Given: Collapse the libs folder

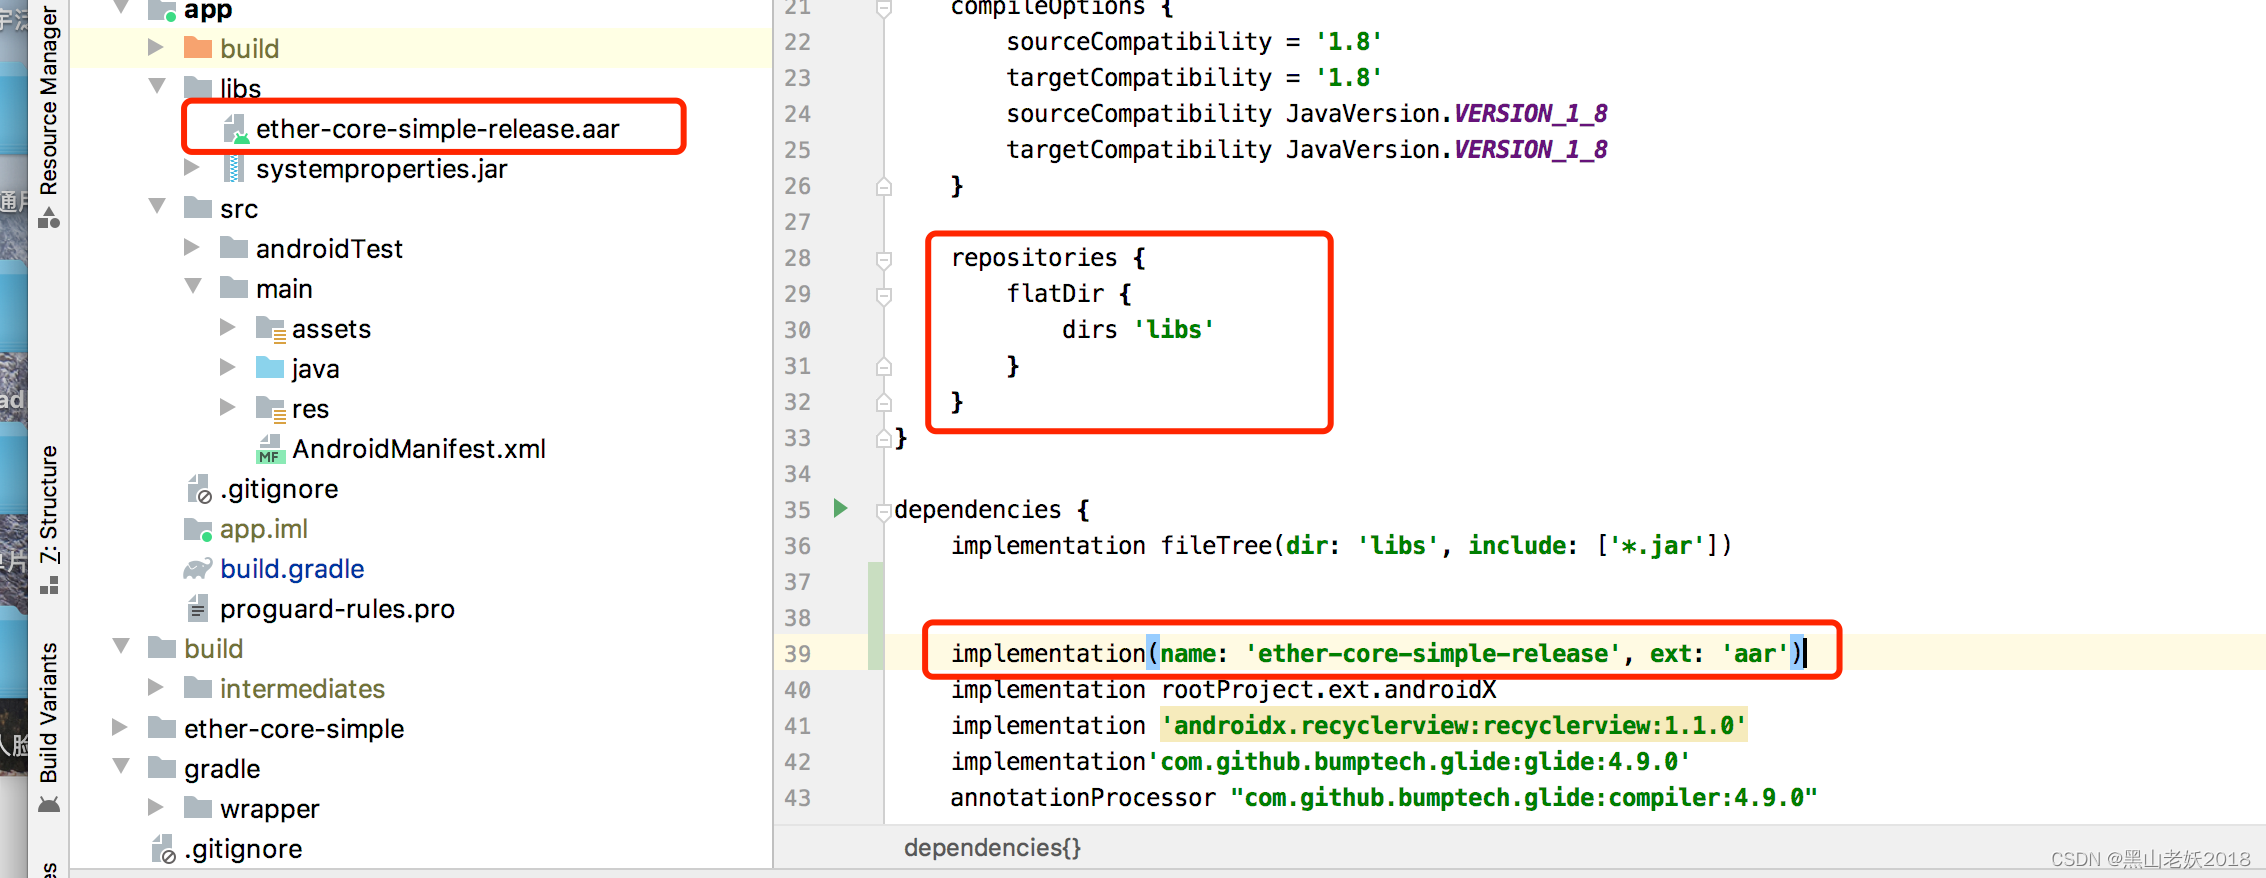Looking at the screenshot, I should point(157,87).
